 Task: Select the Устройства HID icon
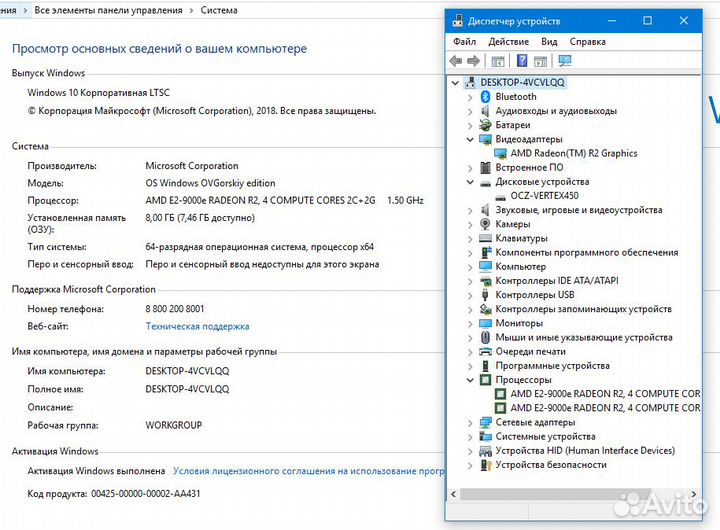pos(485,451)
